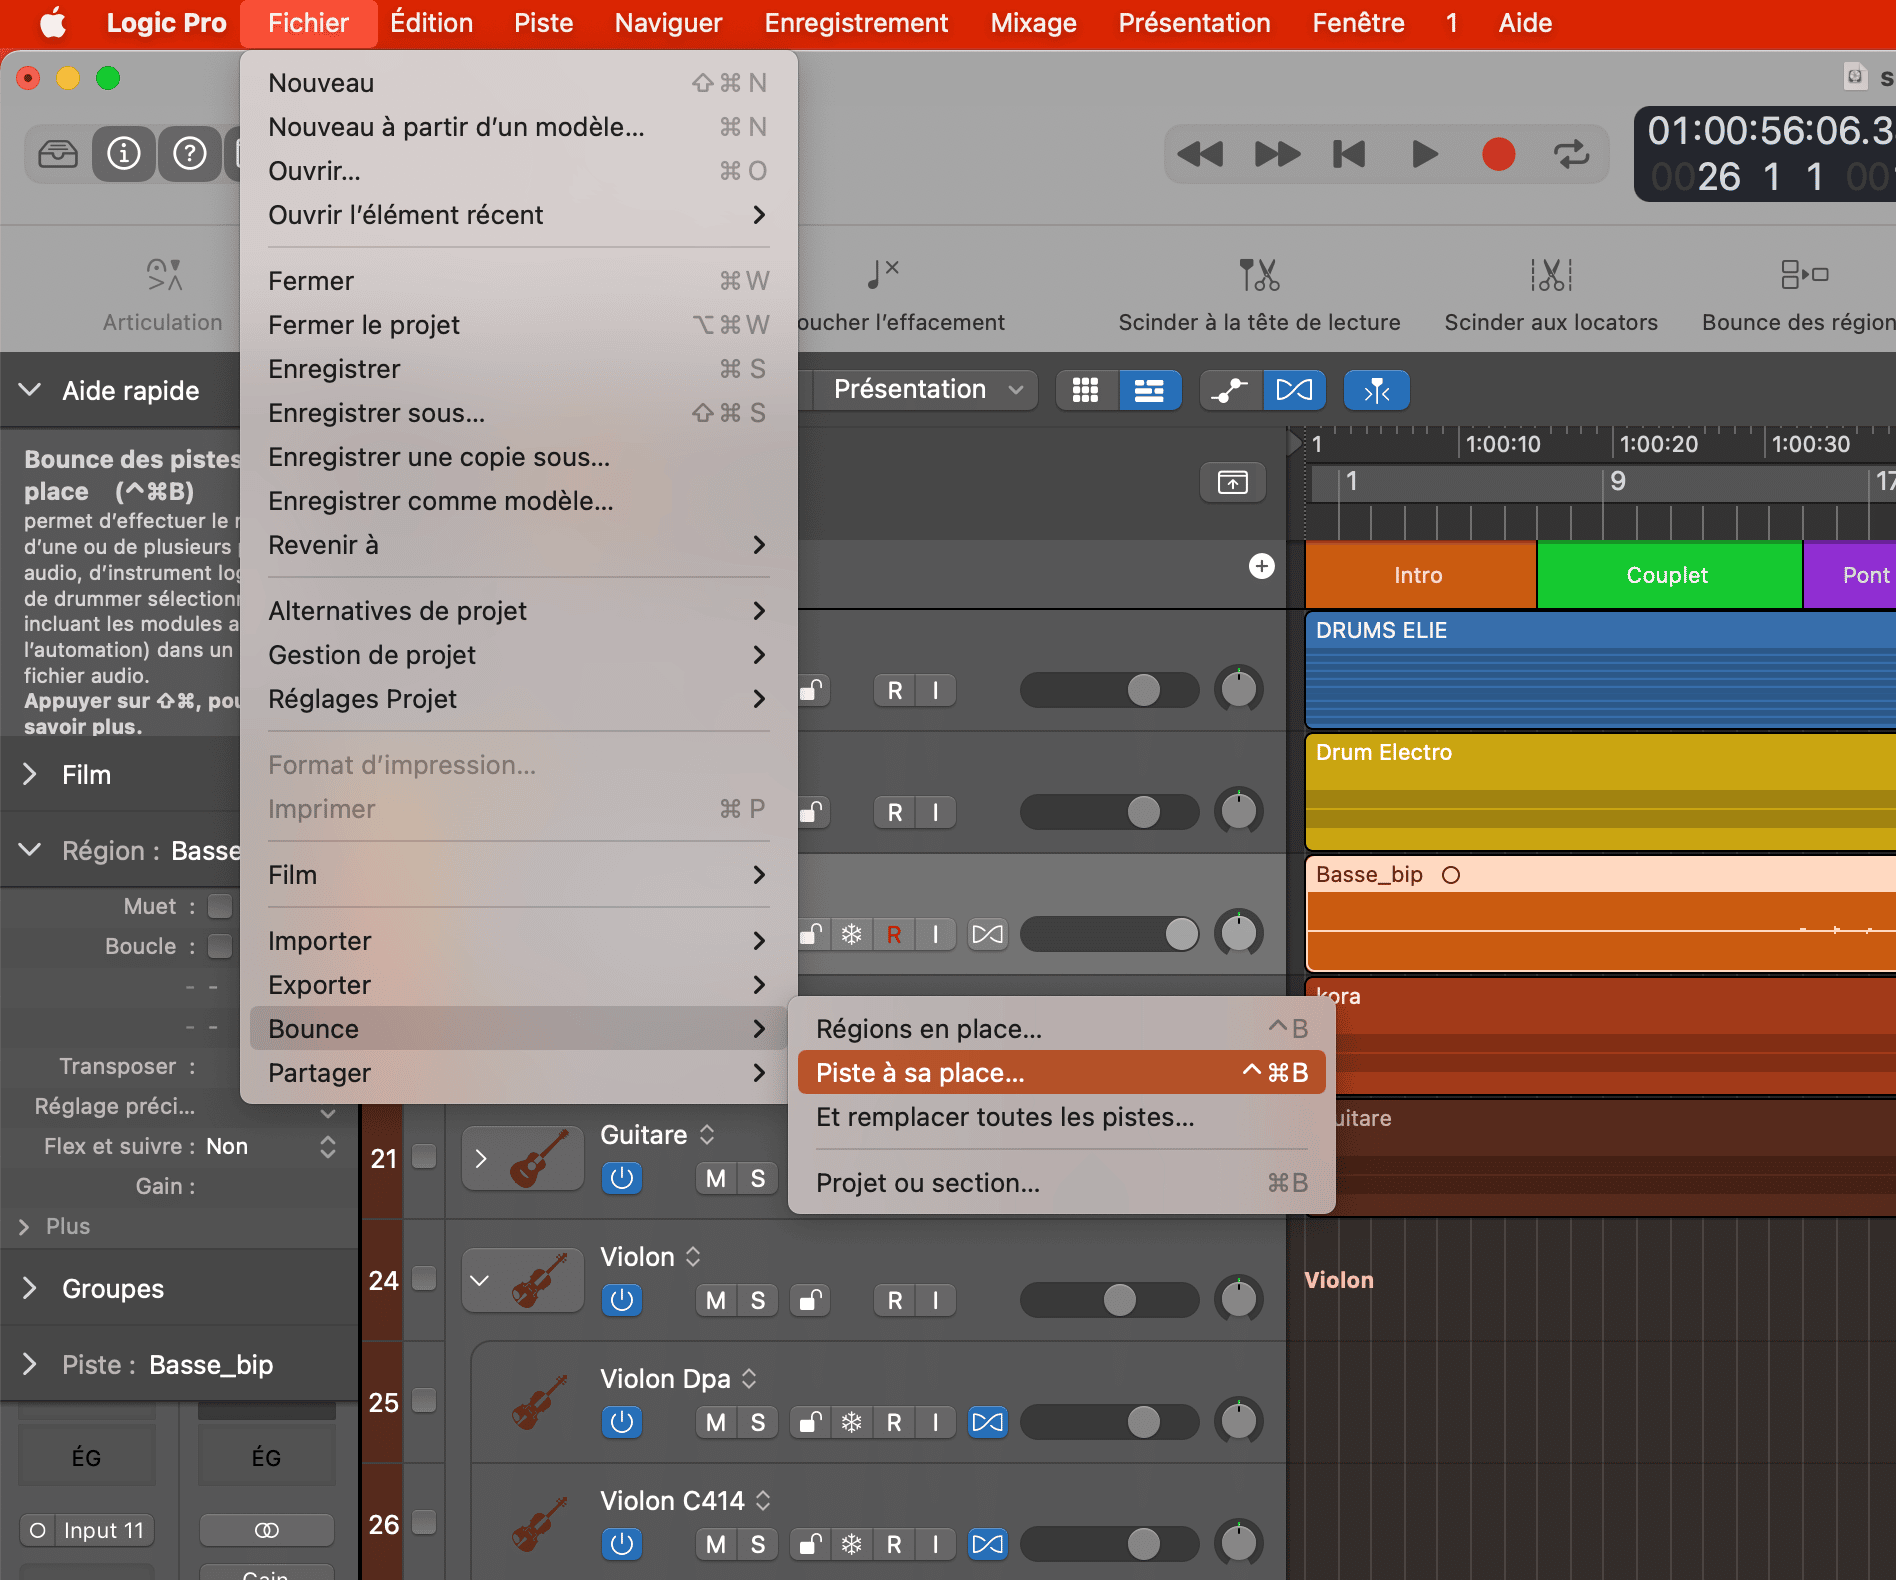Toggle power on Guitare track

click(x=621, y=1178)
